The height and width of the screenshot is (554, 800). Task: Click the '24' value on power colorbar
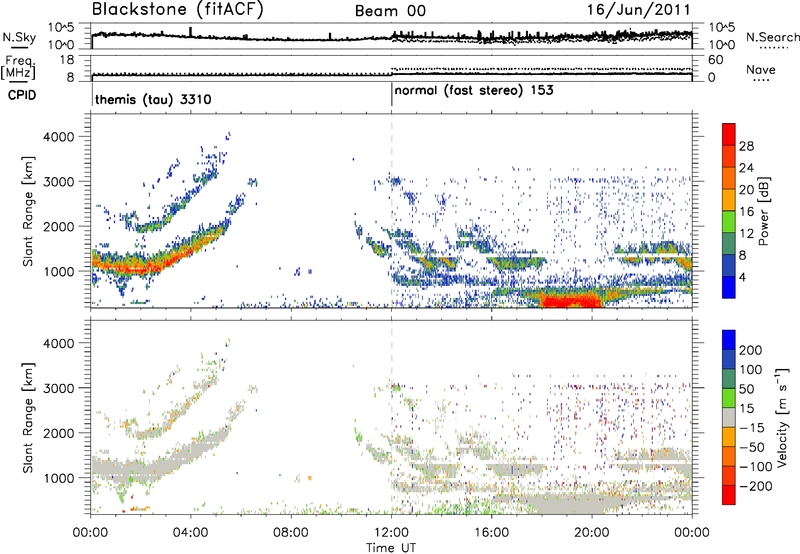(x=746, y=168)
